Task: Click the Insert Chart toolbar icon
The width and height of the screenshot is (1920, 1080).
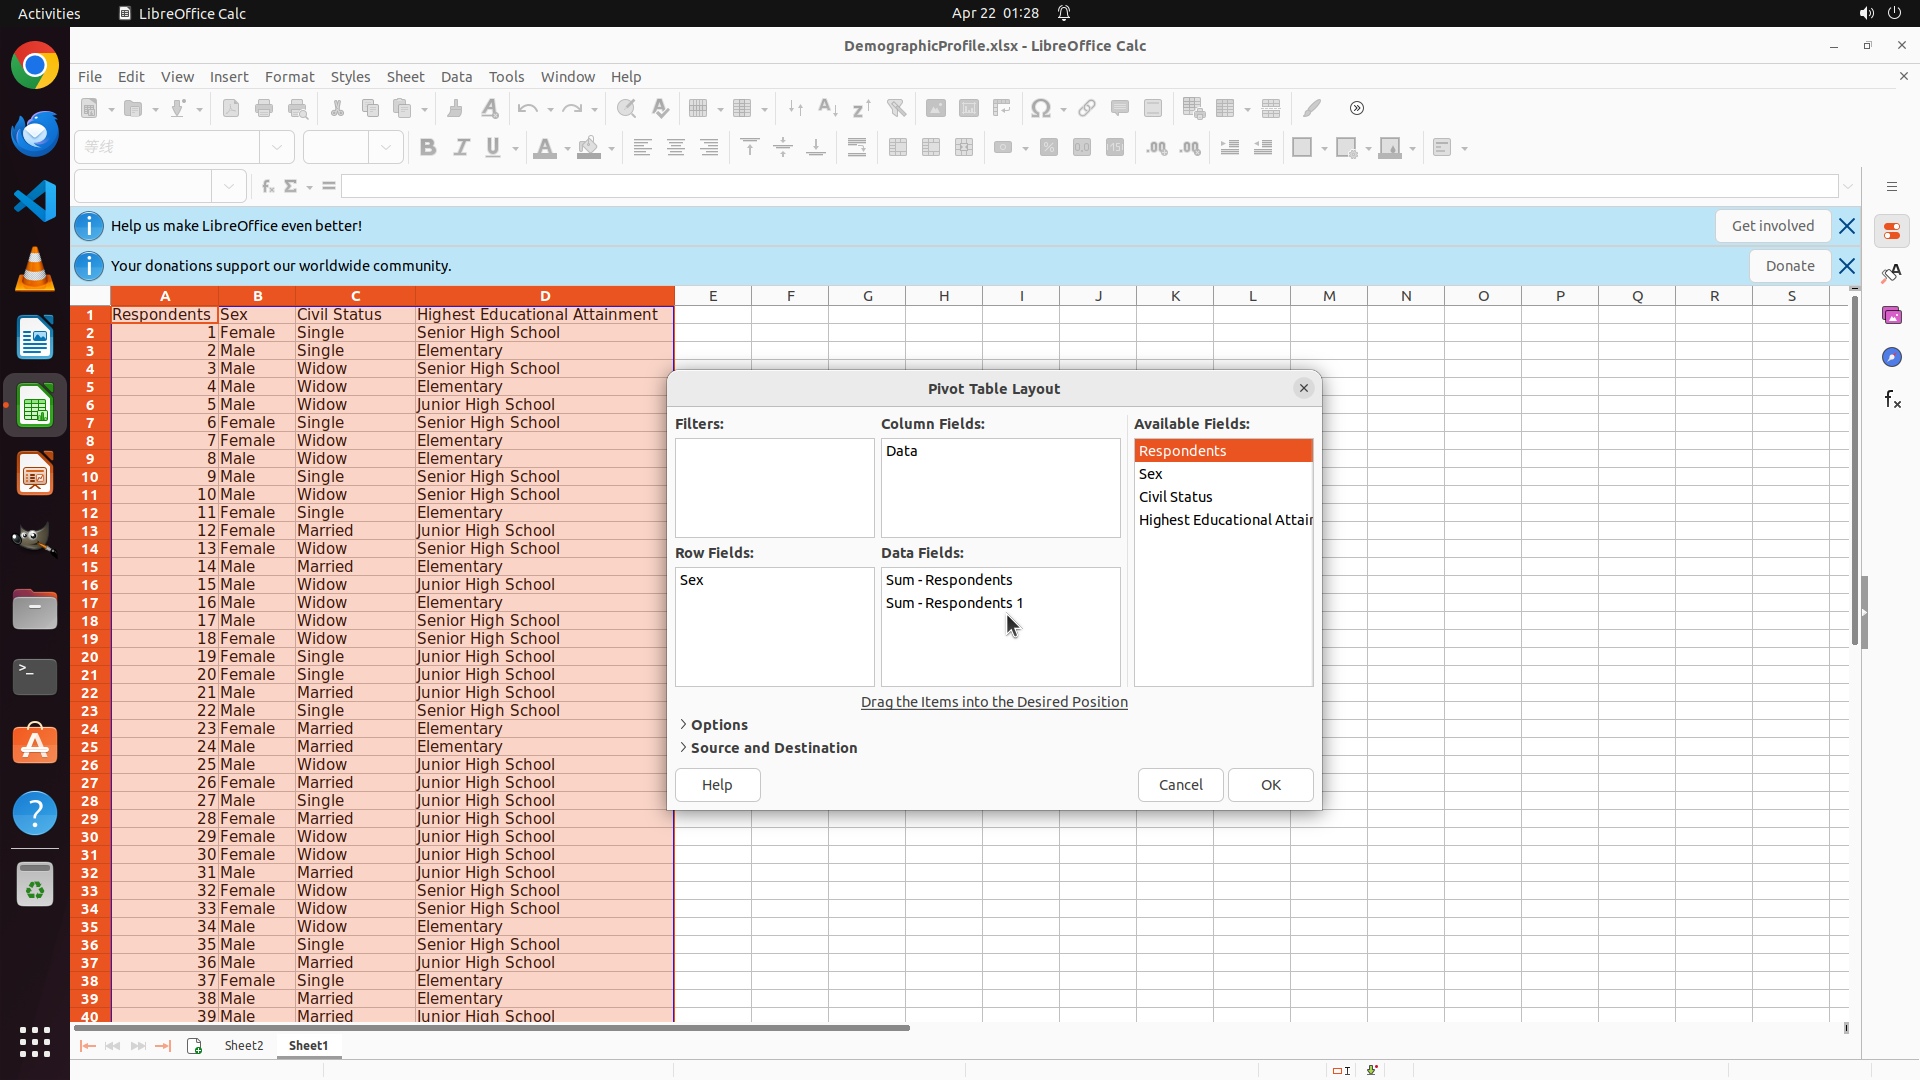Action: pos(969,108)
